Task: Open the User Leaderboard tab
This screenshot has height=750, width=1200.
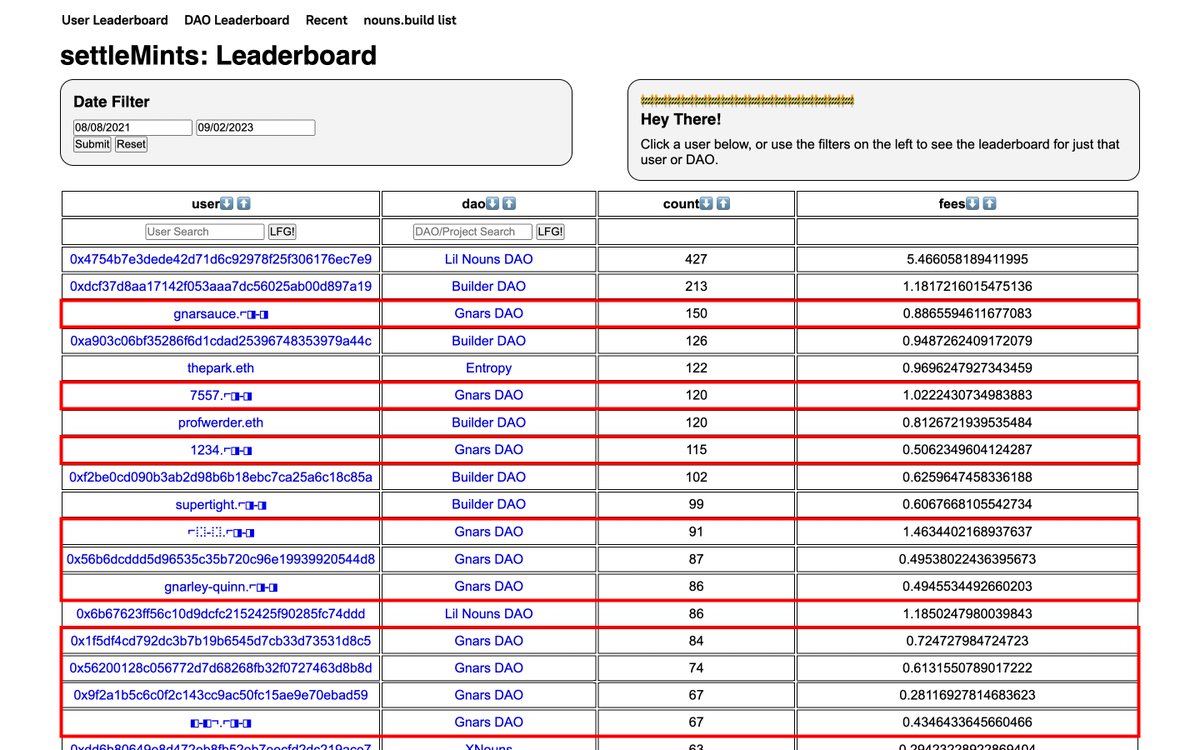Action: (115, 20)
